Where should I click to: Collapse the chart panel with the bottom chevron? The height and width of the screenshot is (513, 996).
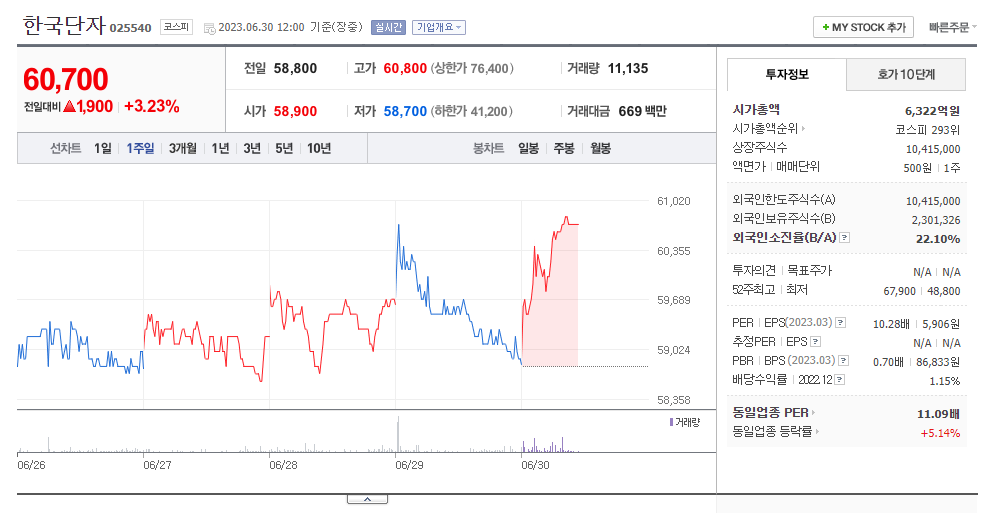(x=367, y=500)
